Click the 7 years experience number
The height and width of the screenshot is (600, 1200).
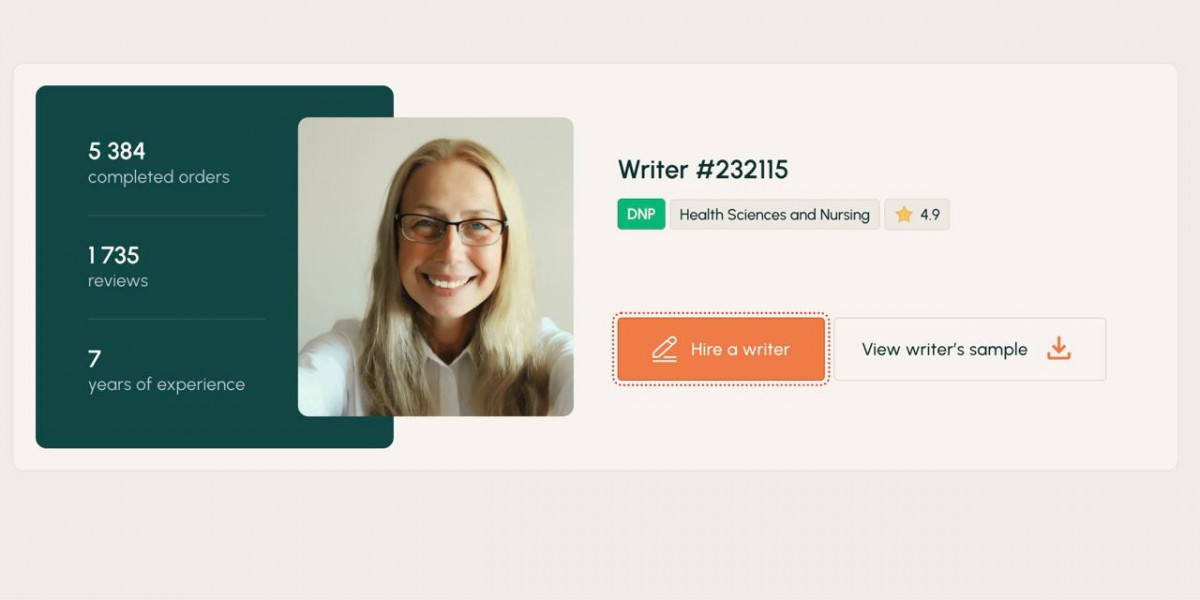pyautogui.click(x=94, y=359)
